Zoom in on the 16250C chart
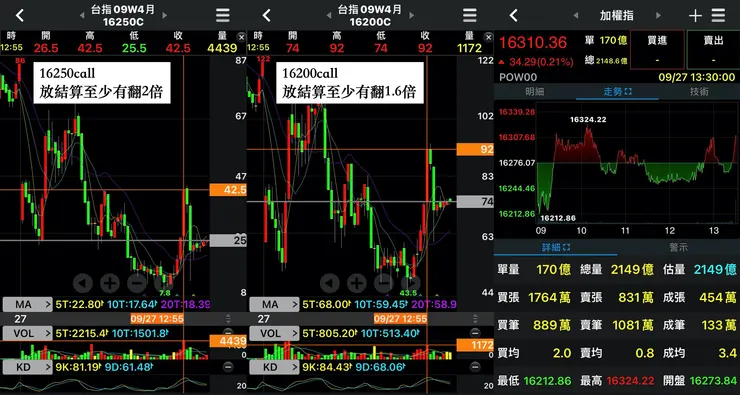Image resolution: width=740 pixels, height=395 pixels. tap(109, 283)
